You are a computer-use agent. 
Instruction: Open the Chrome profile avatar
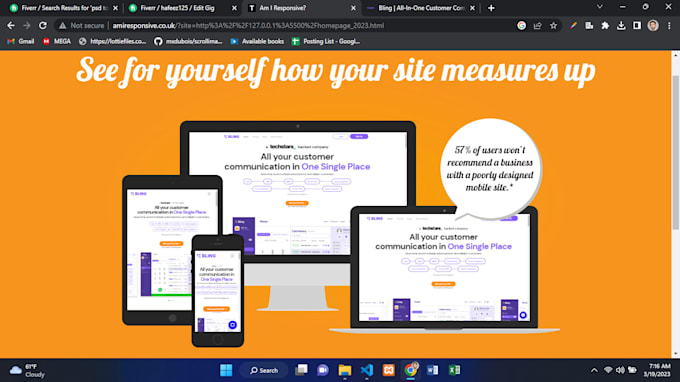653,26
